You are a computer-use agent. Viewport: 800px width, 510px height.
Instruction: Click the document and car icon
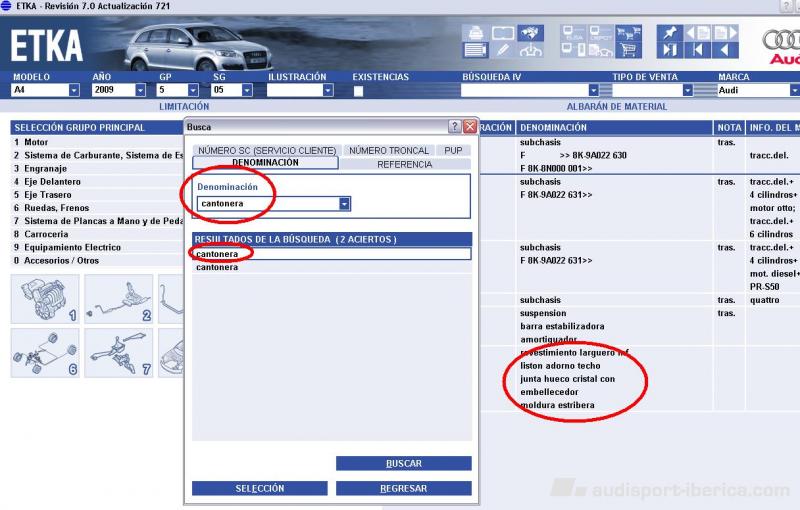(601, 50)
